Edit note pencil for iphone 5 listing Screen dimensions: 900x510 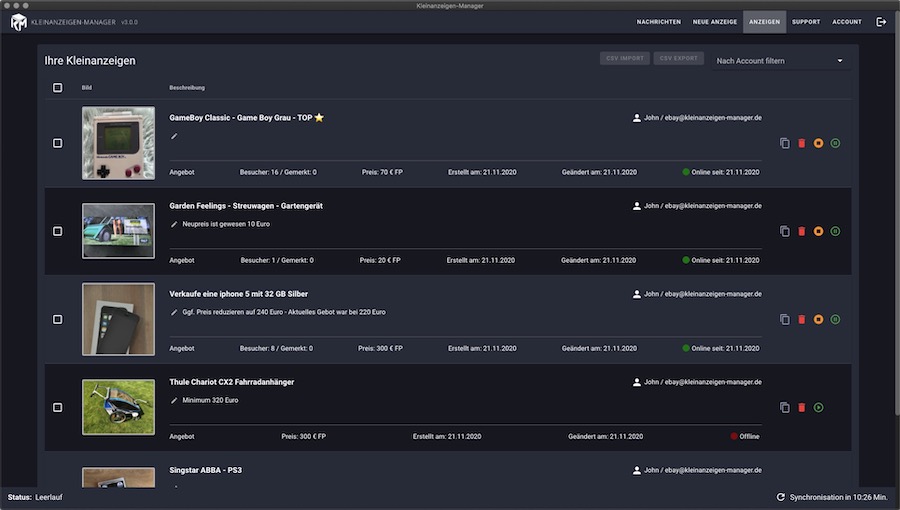174,313
